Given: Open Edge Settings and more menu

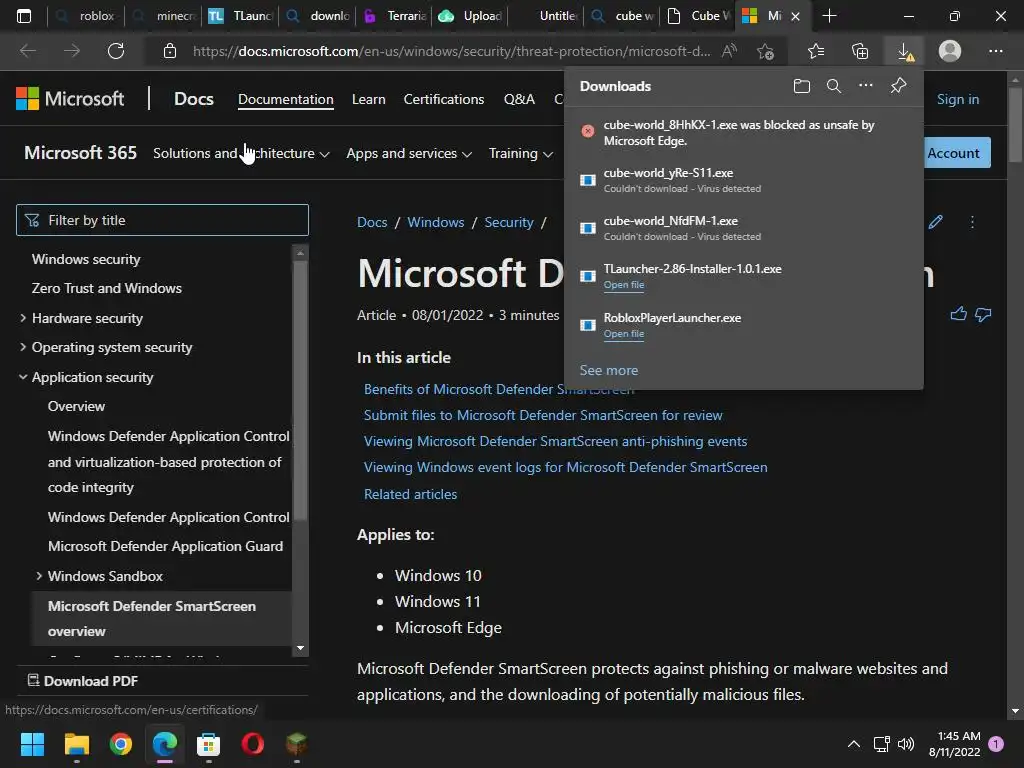Looking at the screenshot, I should pos(995,51).
